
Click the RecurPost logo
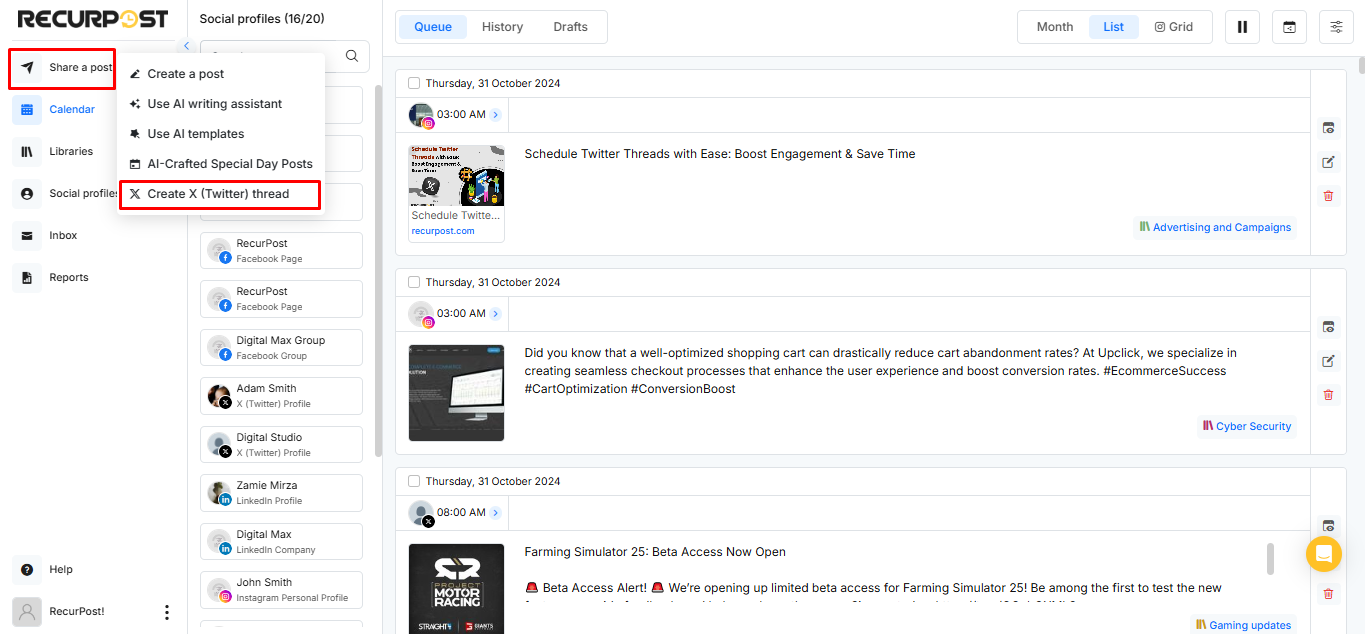pos(93,19)
